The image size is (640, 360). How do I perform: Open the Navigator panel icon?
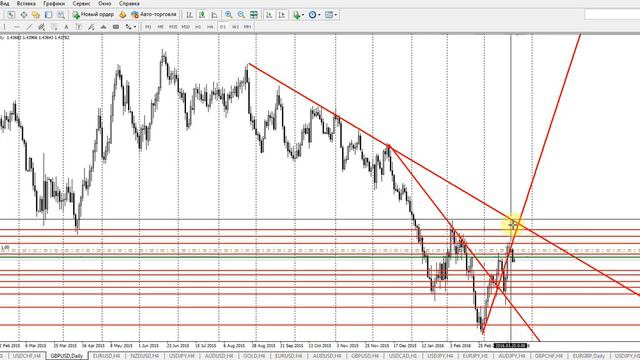36,15
